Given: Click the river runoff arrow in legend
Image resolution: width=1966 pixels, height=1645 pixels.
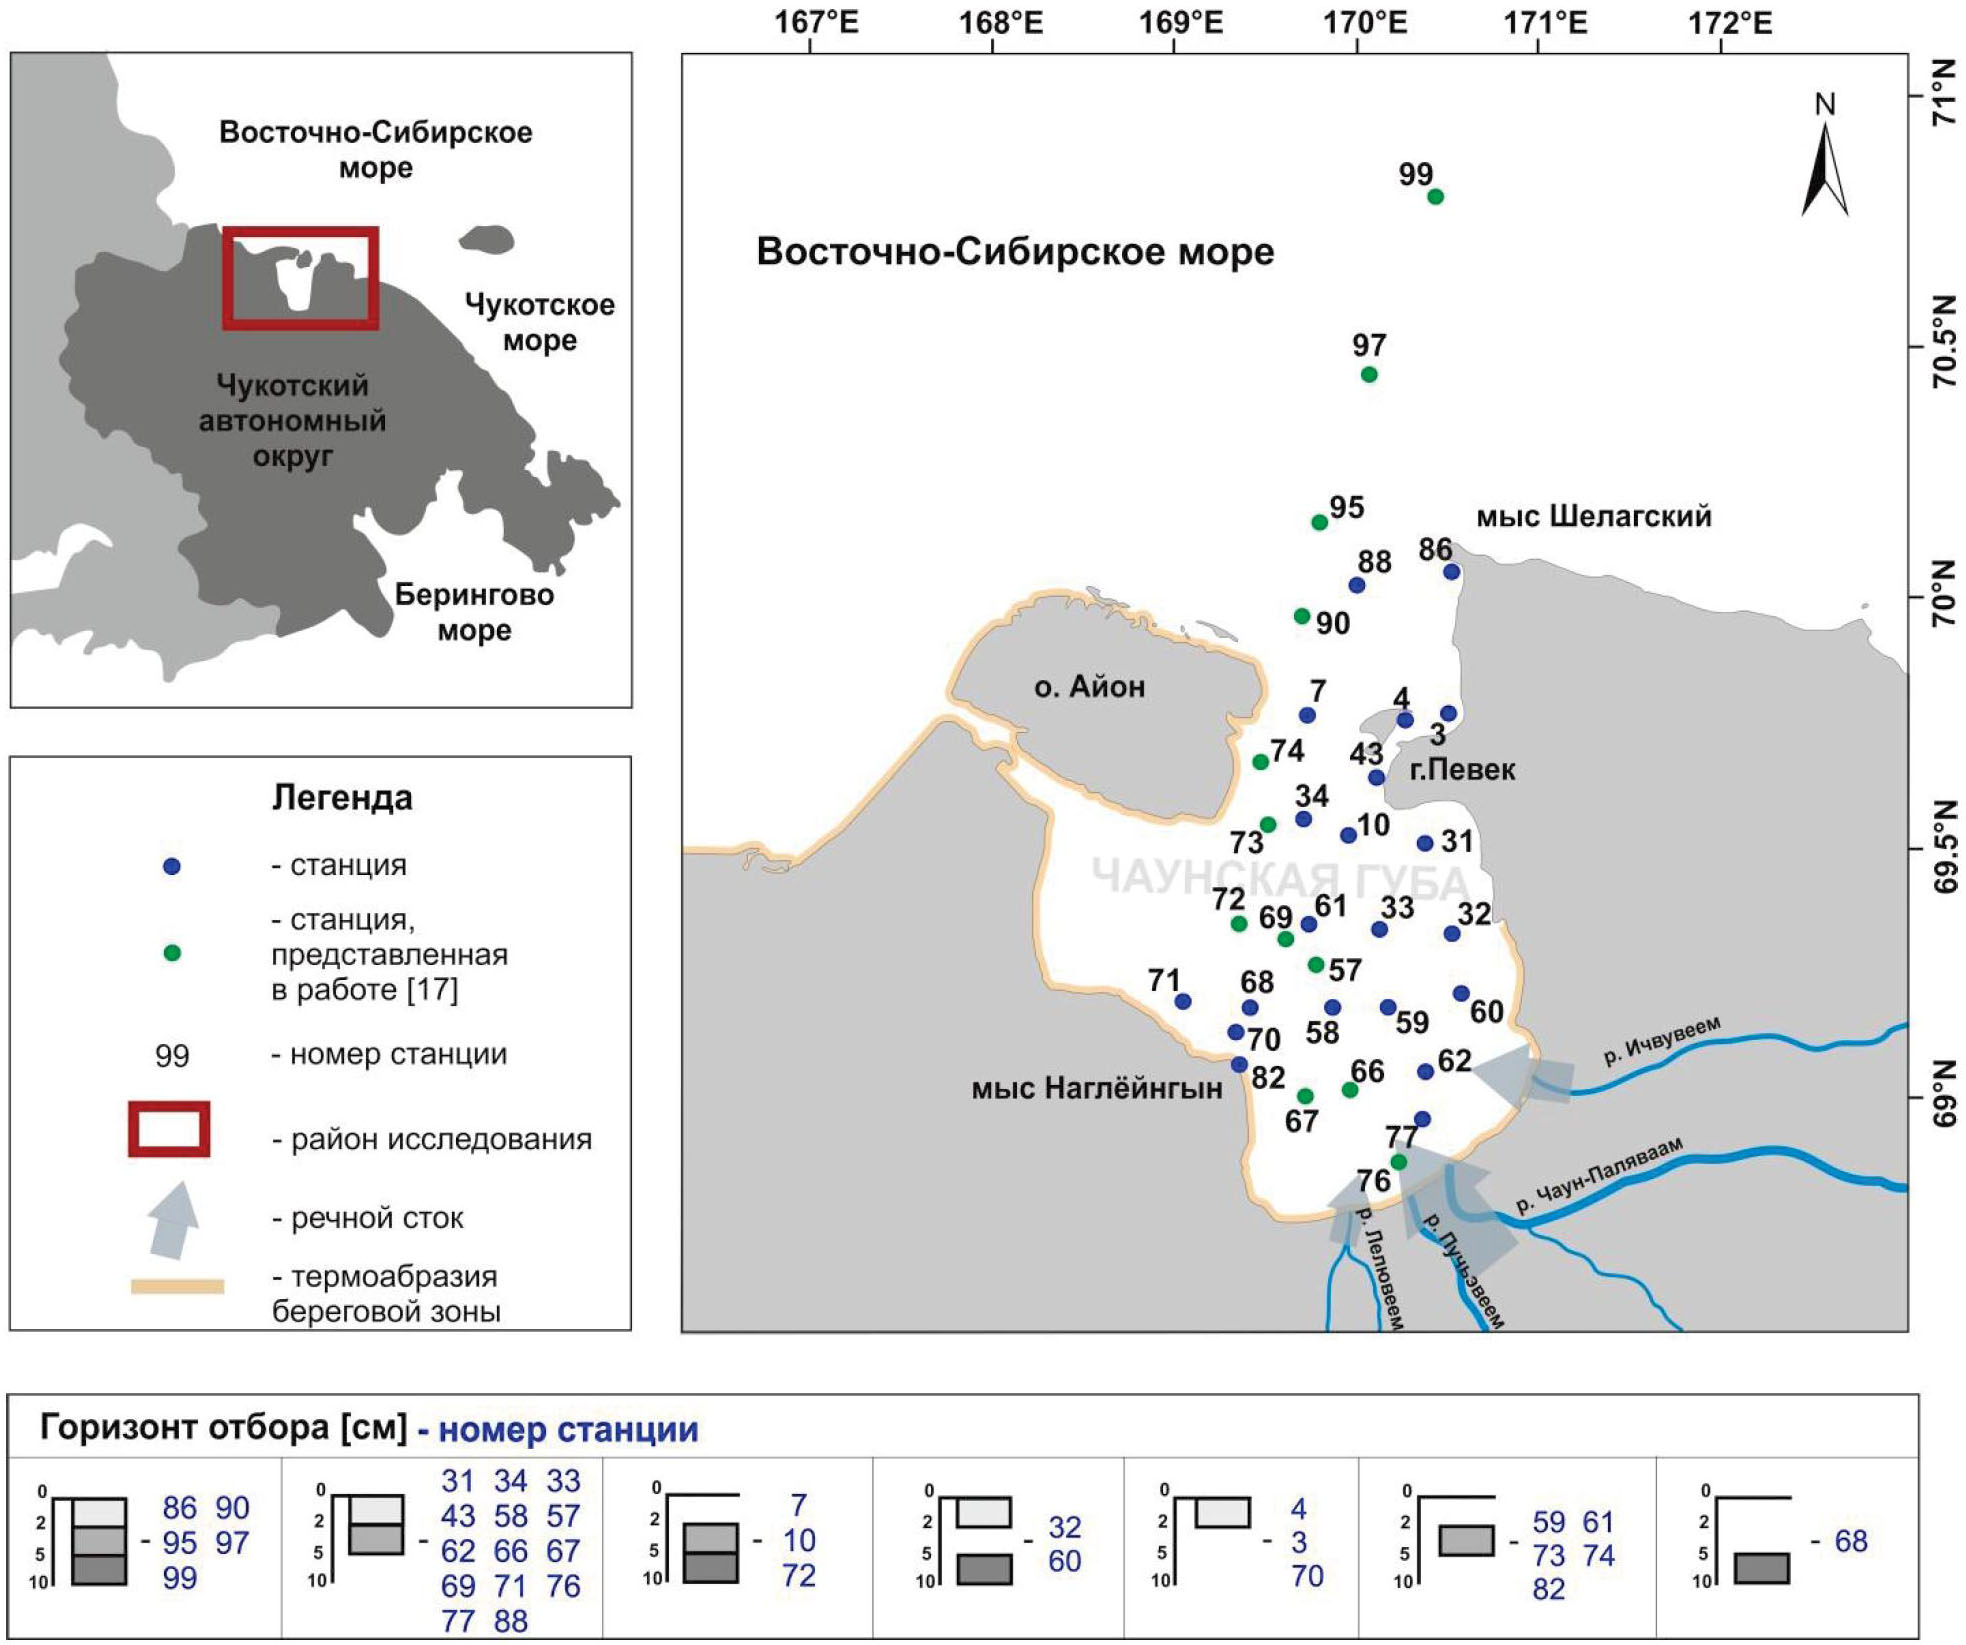Looking at the screenshot, I should pyautogui.click(x=173, y=1219).
